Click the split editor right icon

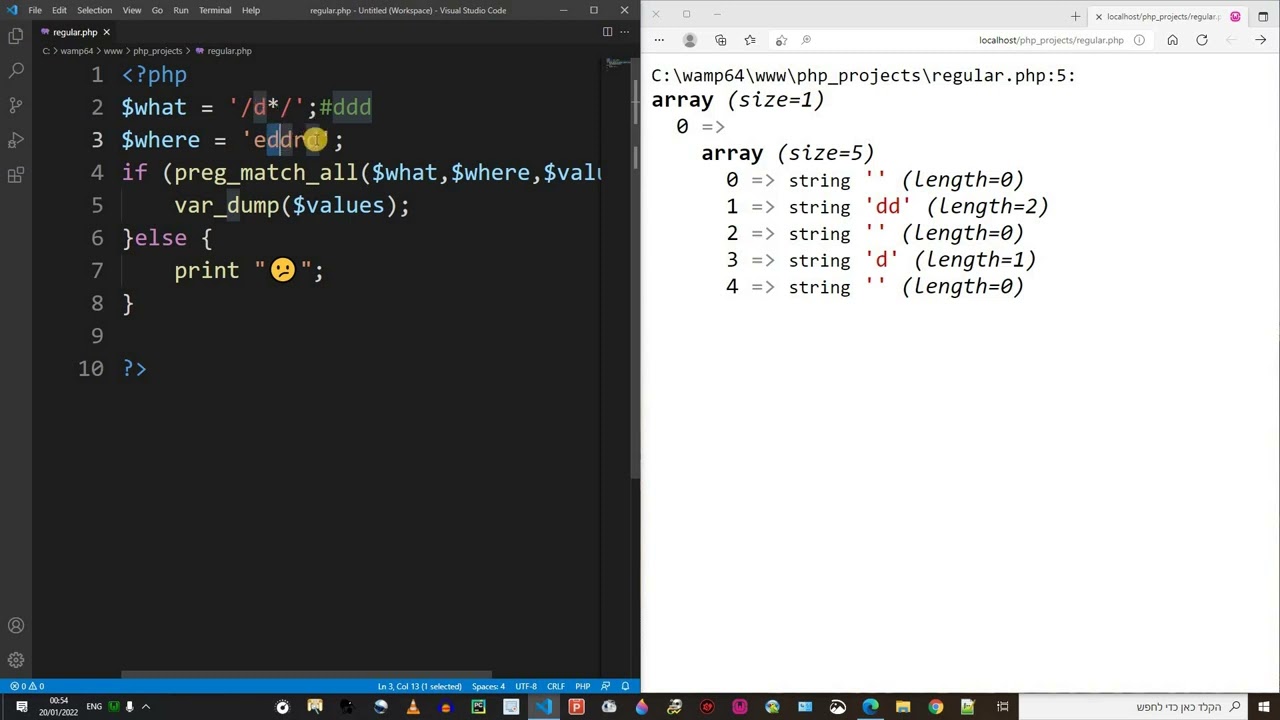[607, 32]
